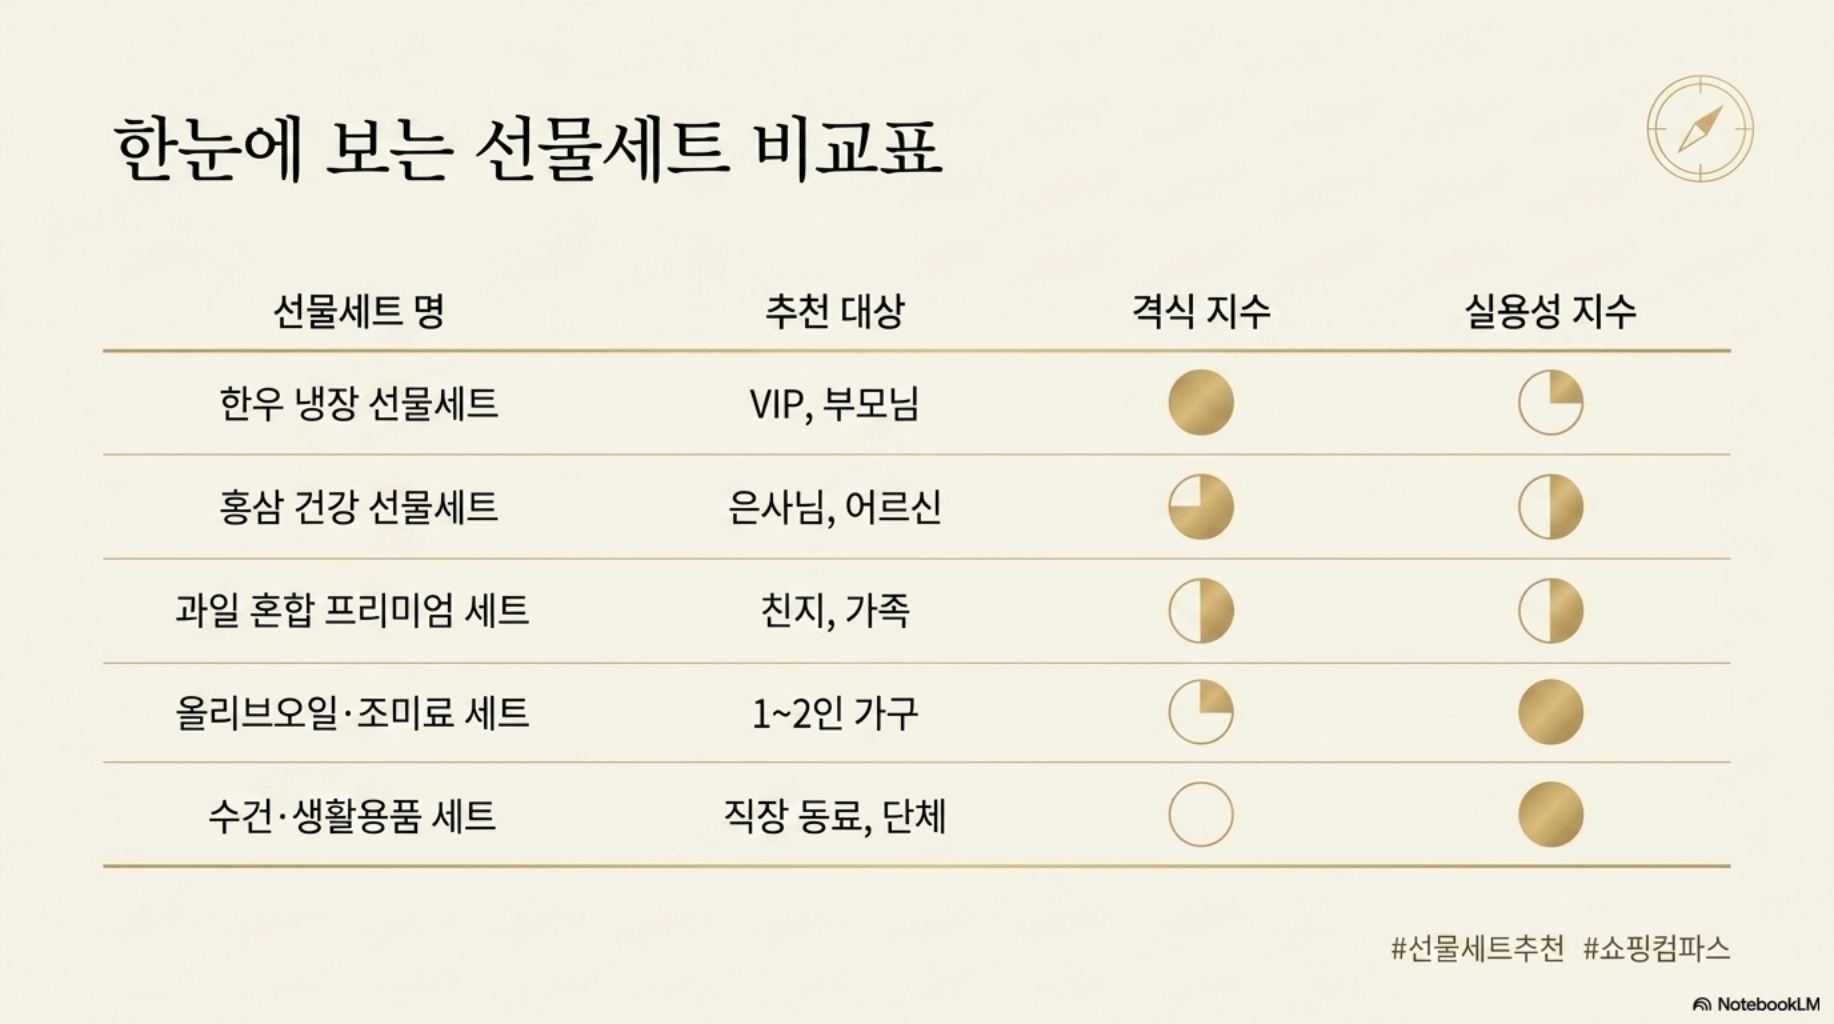
Task: Click full 실용성 circle for 올리브오일·조미료 세트
Action: point(1550,712)
